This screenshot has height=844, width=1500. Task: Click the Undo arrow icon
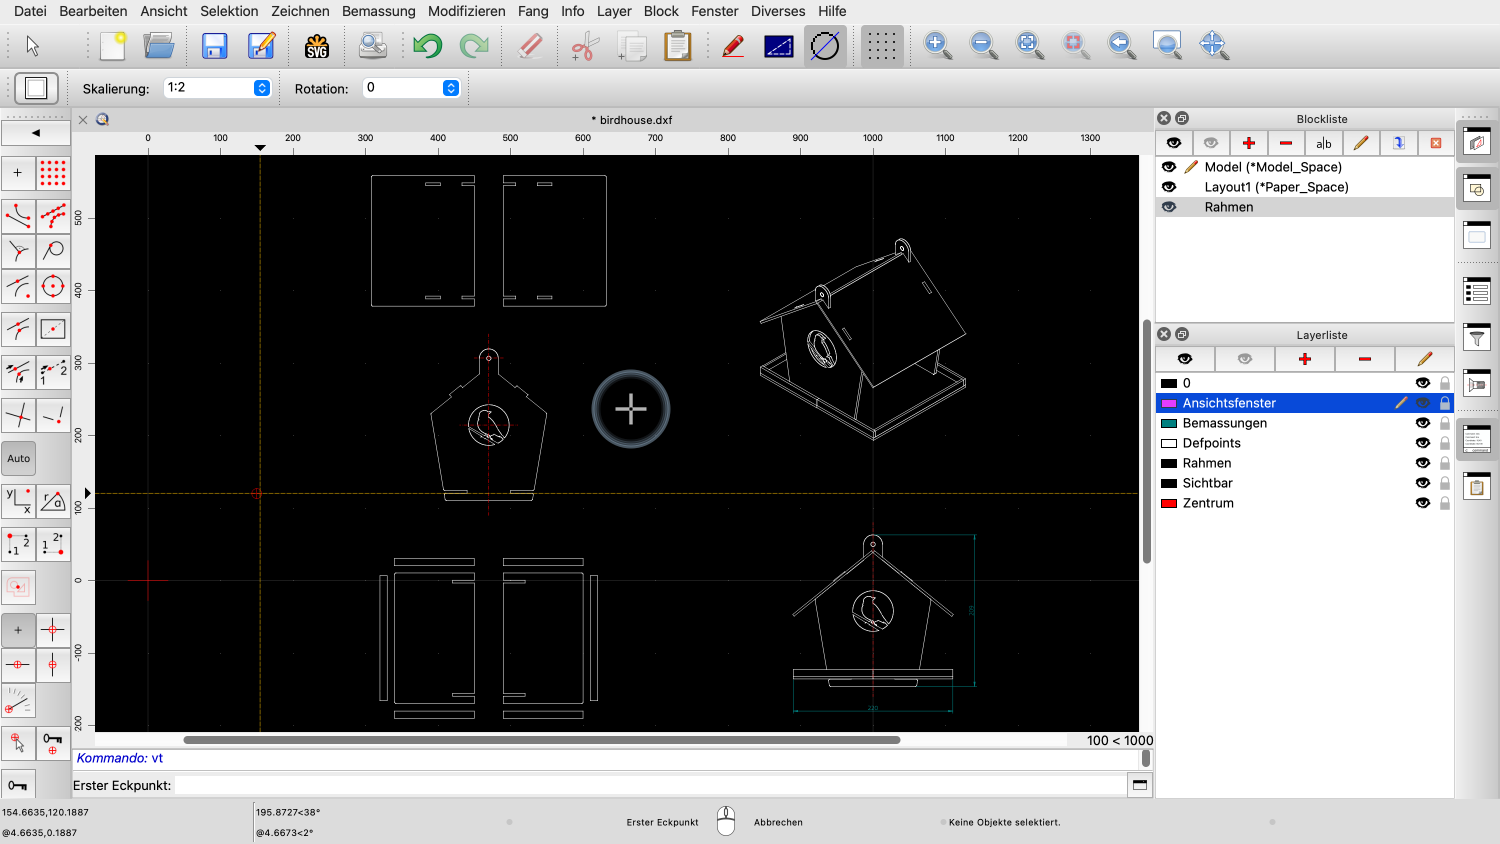click(x=427, y=46)
